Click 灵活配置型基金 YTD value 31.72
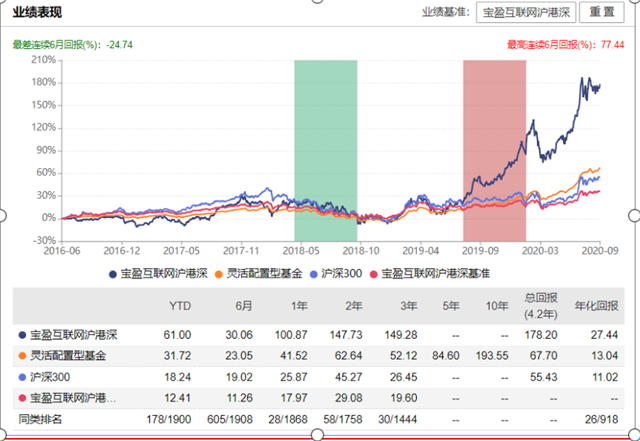Viewport: 640px width, 441px height. (177, 356)
